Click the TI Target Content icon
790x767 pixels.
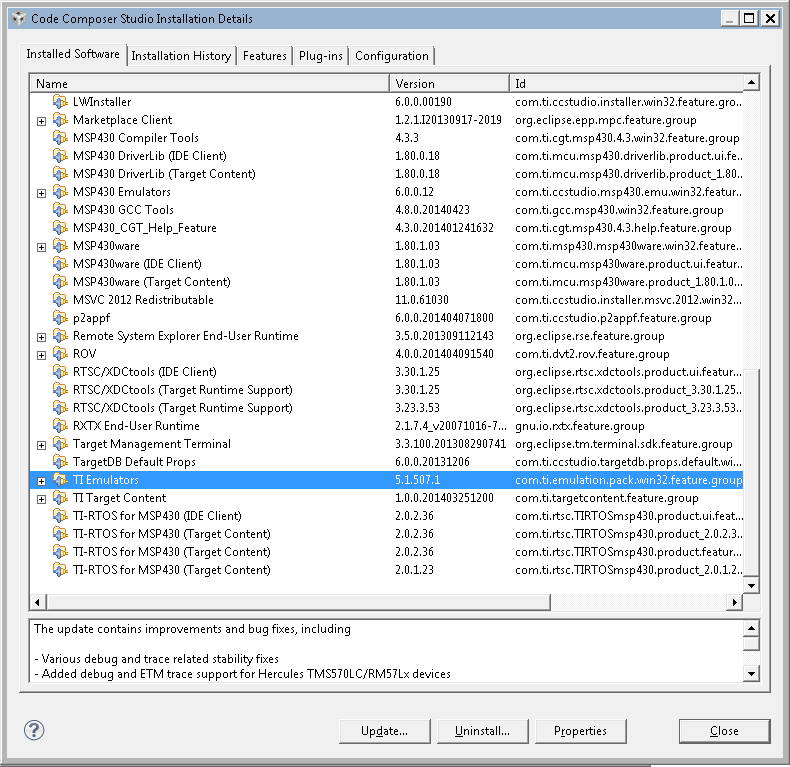point(60,498)
